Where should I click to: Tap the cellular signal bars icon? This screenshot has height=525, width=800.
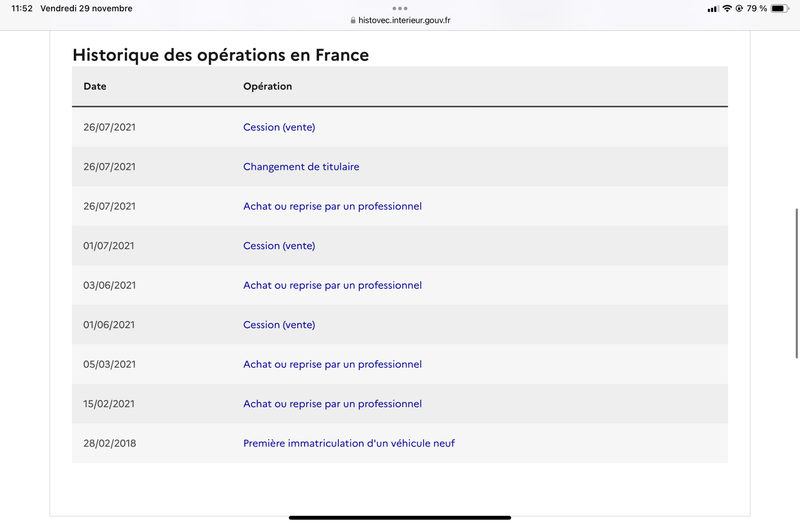[713, 9]
